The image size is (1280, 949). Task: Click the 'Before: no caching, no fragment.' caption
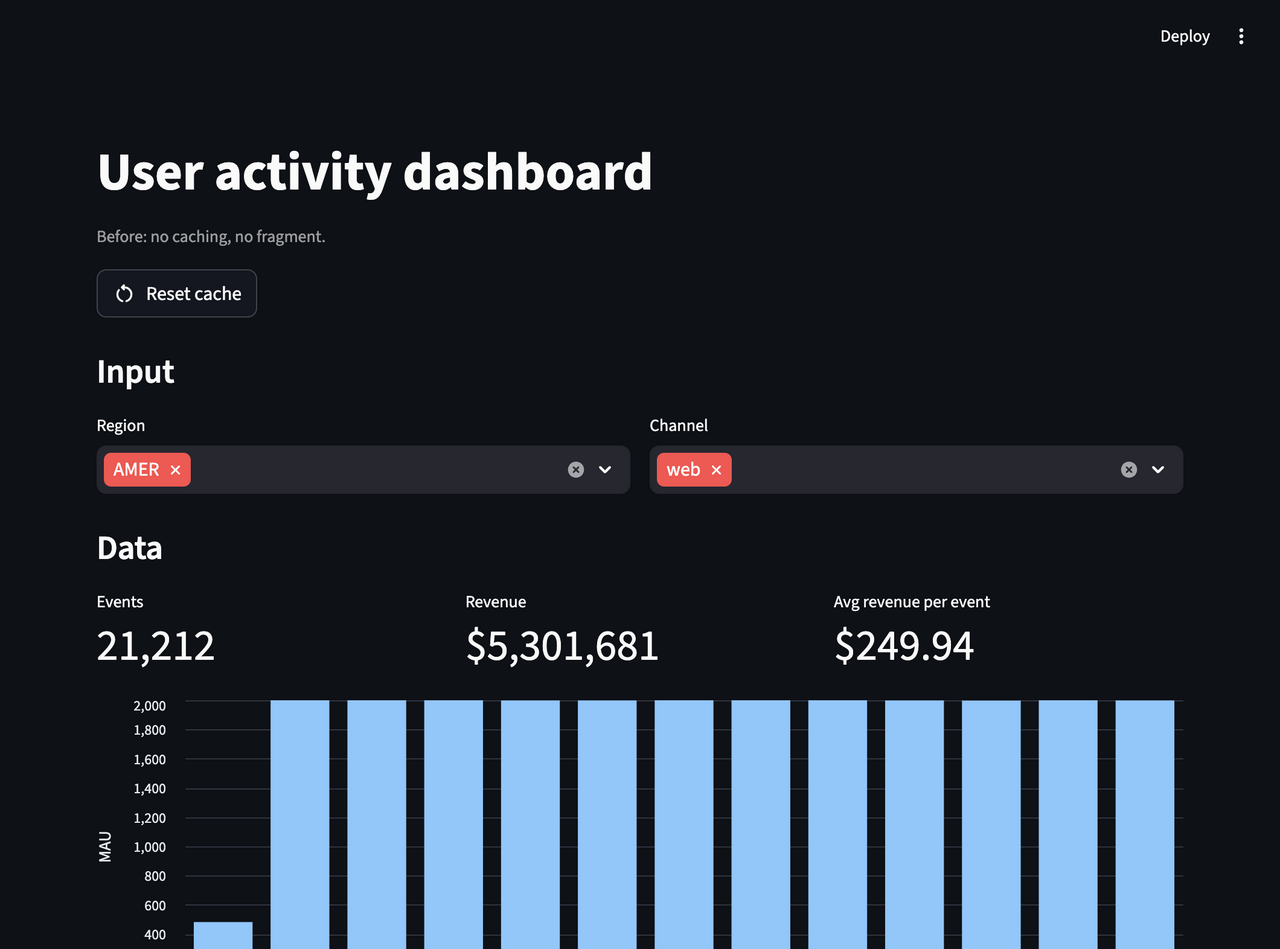[211, 237]
